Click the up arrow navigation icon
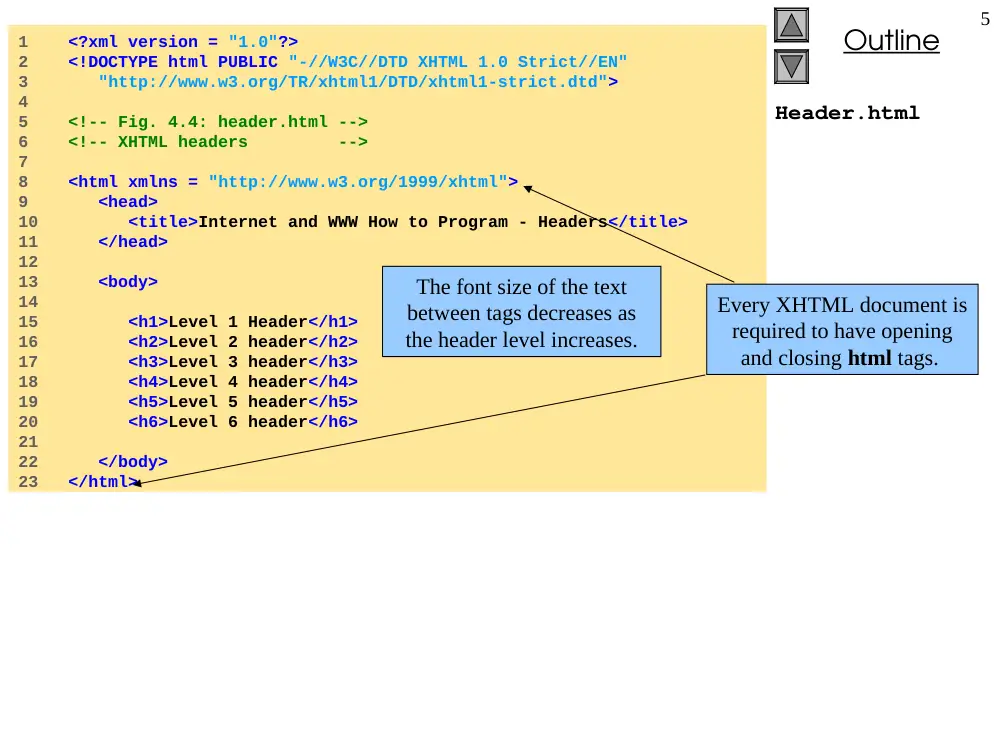Image resolution: width=1000 pixels, height=750 pixels. (791, 26)
